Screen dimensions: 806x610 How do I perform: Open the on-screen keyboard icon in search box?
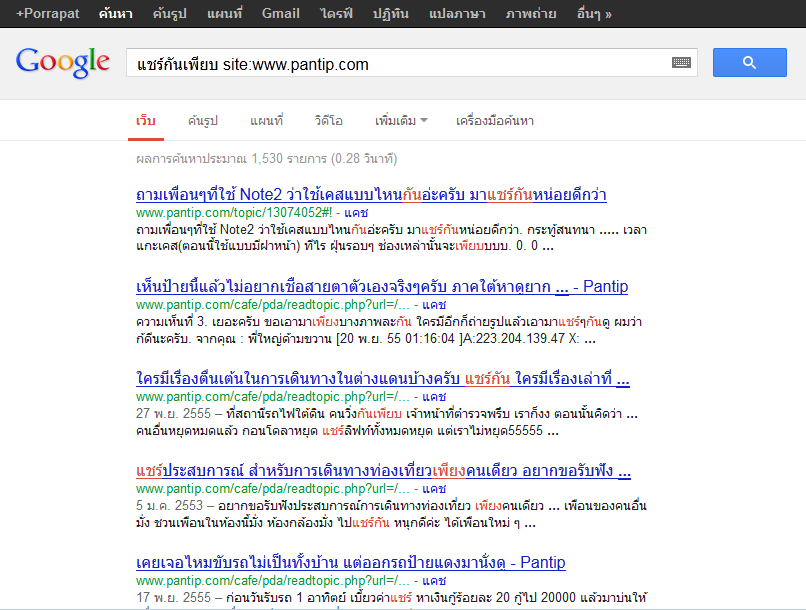click(681, 63)
